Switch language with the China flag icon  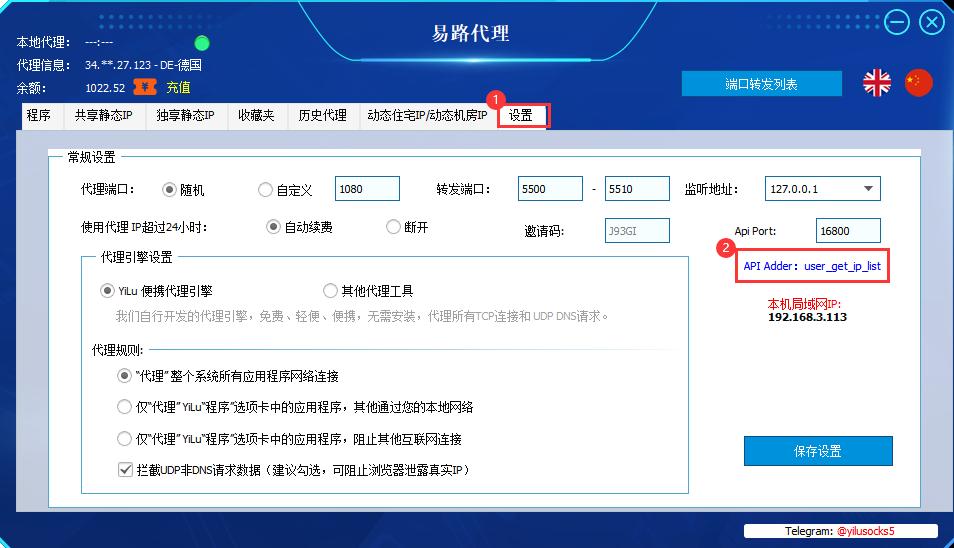(x=918, y=83)
